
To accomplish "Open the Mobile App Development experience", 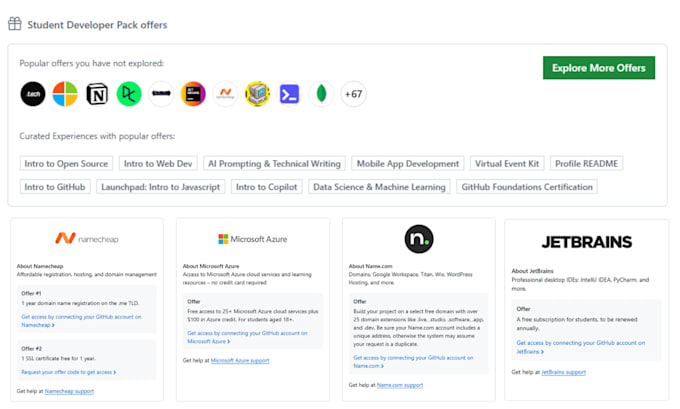I will click(x=408, y=164).
